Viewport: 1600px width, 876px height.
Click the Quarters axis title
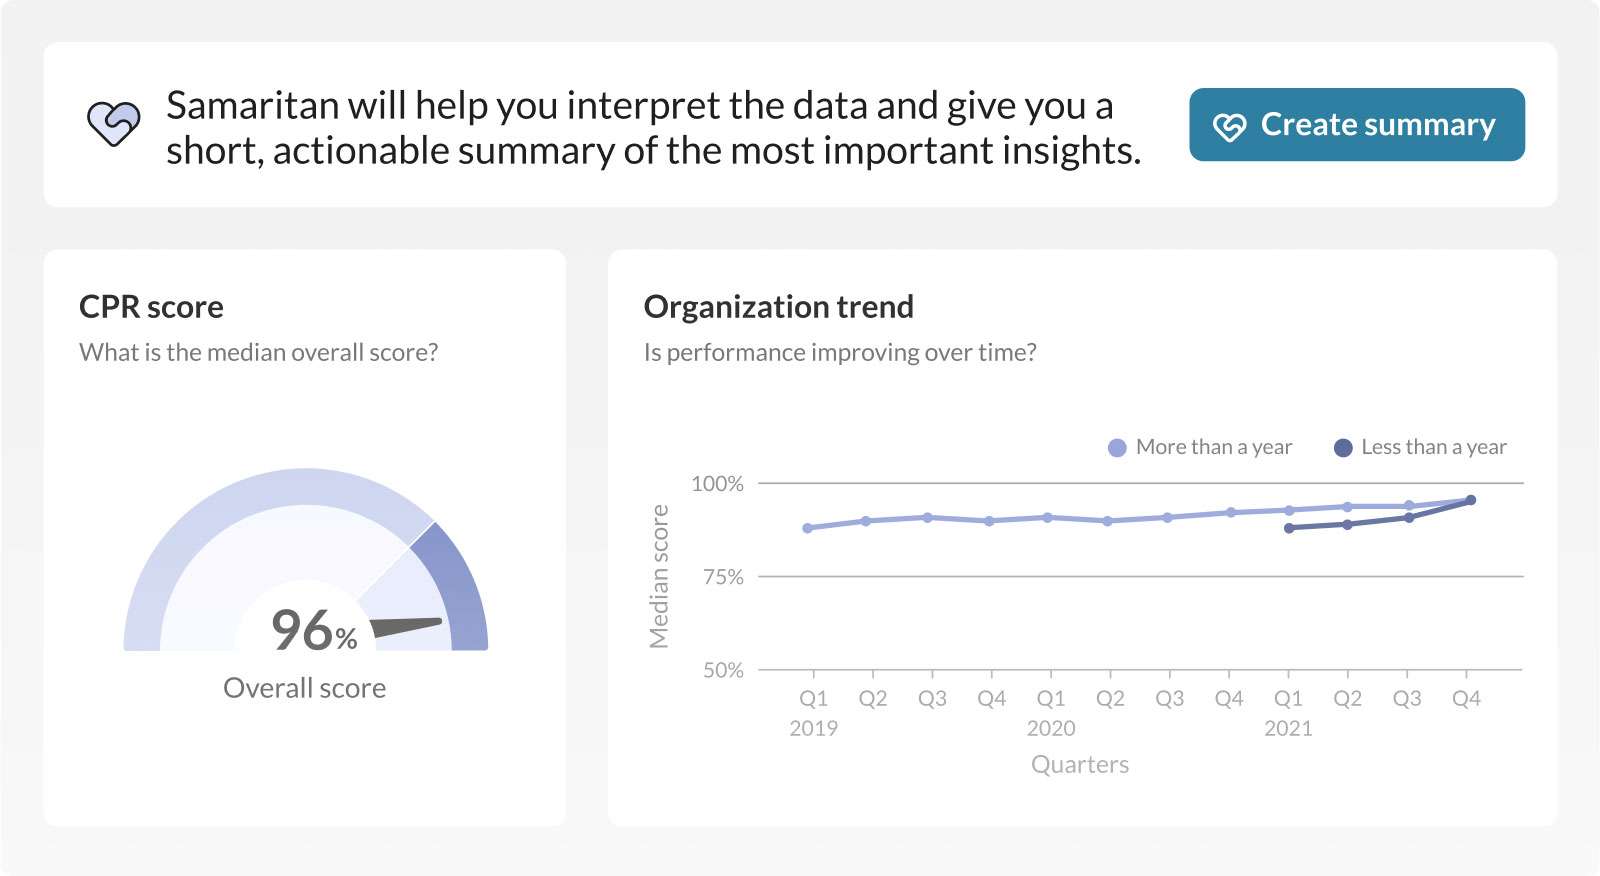point(1080,765)
